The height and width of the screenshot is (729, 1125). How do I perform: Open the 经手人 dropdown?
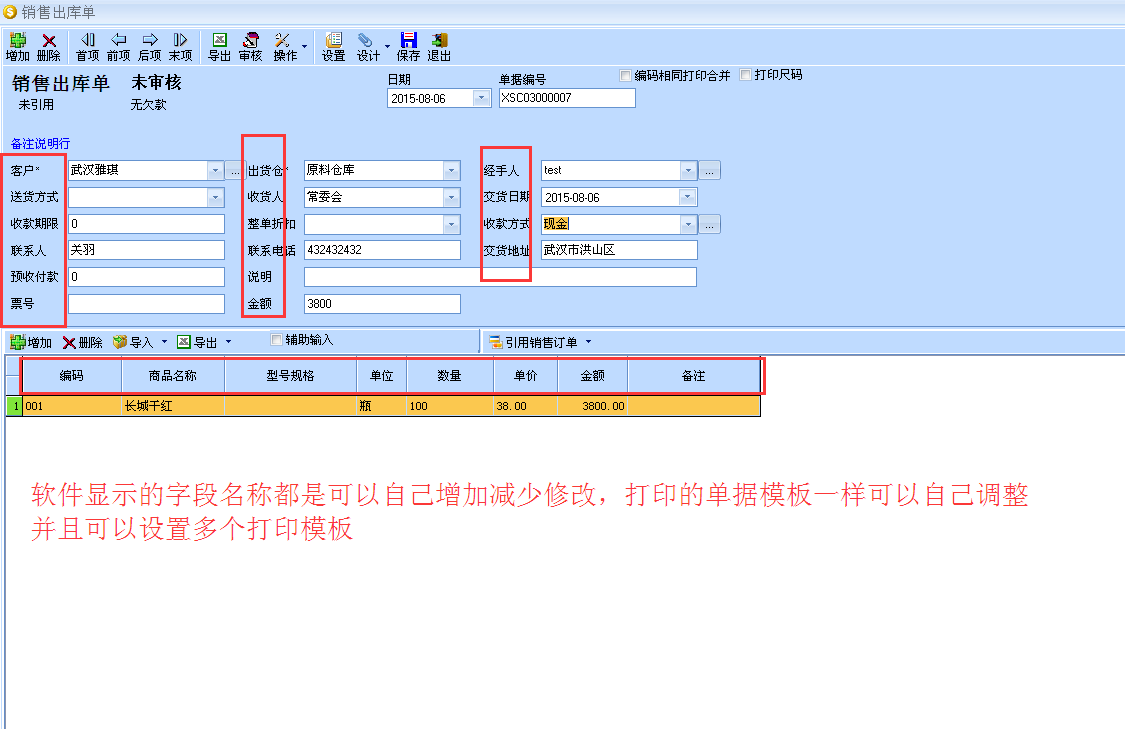(x=688, y=170)
